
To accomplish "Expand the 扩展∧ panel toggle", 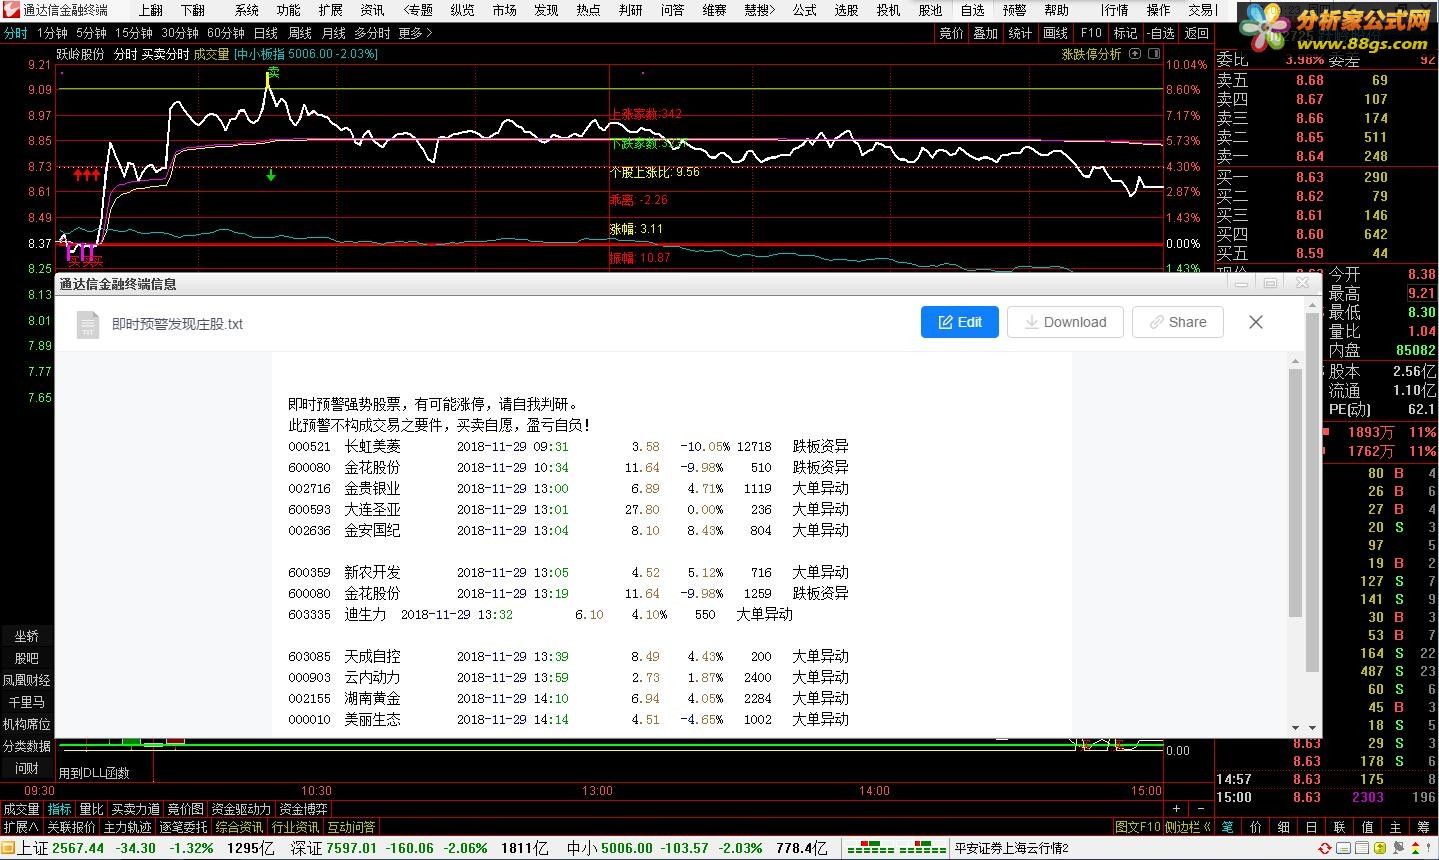I will [x=21, y=827].
